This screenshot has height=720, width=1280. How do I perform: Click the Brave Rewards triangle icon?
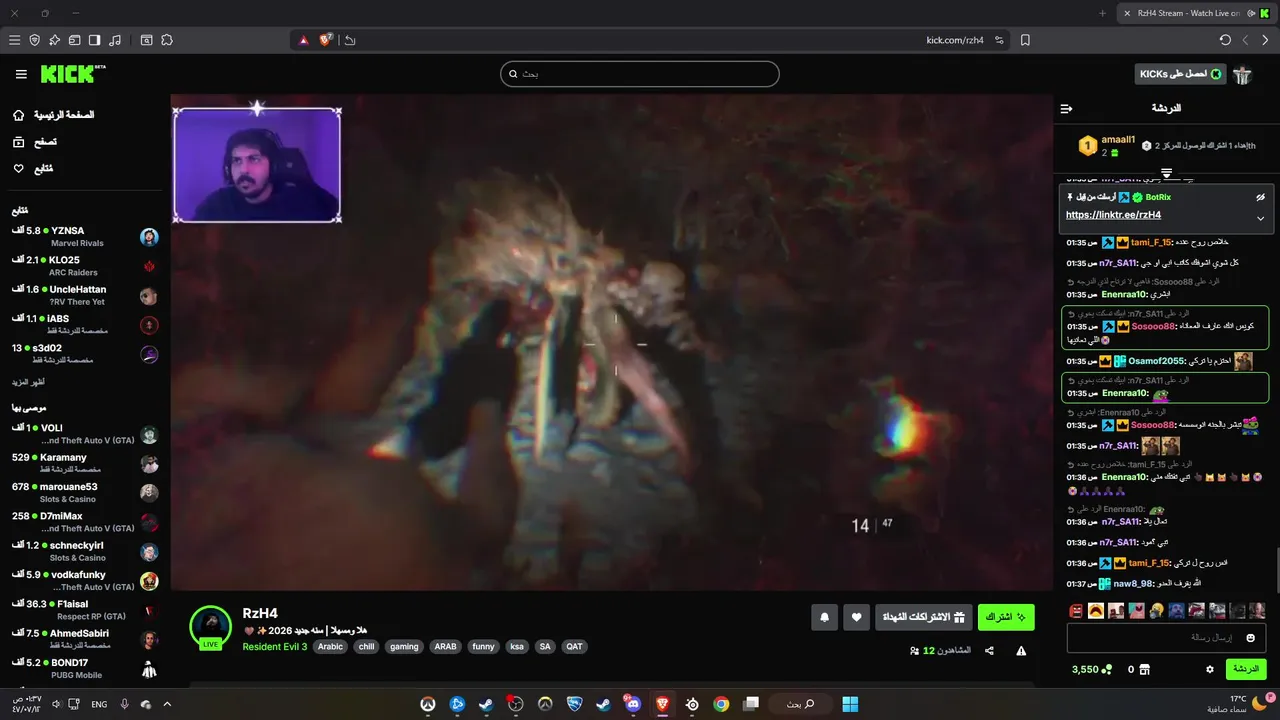tap(304, 40)
